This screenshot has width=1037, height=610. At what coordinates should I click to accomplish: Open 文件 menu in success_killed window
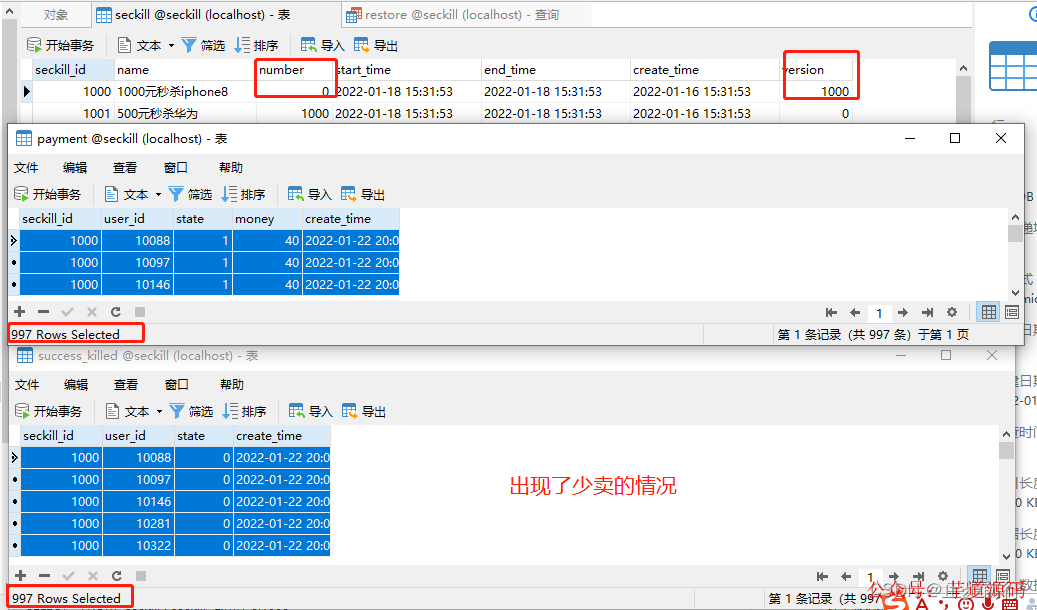coord(27,384)
